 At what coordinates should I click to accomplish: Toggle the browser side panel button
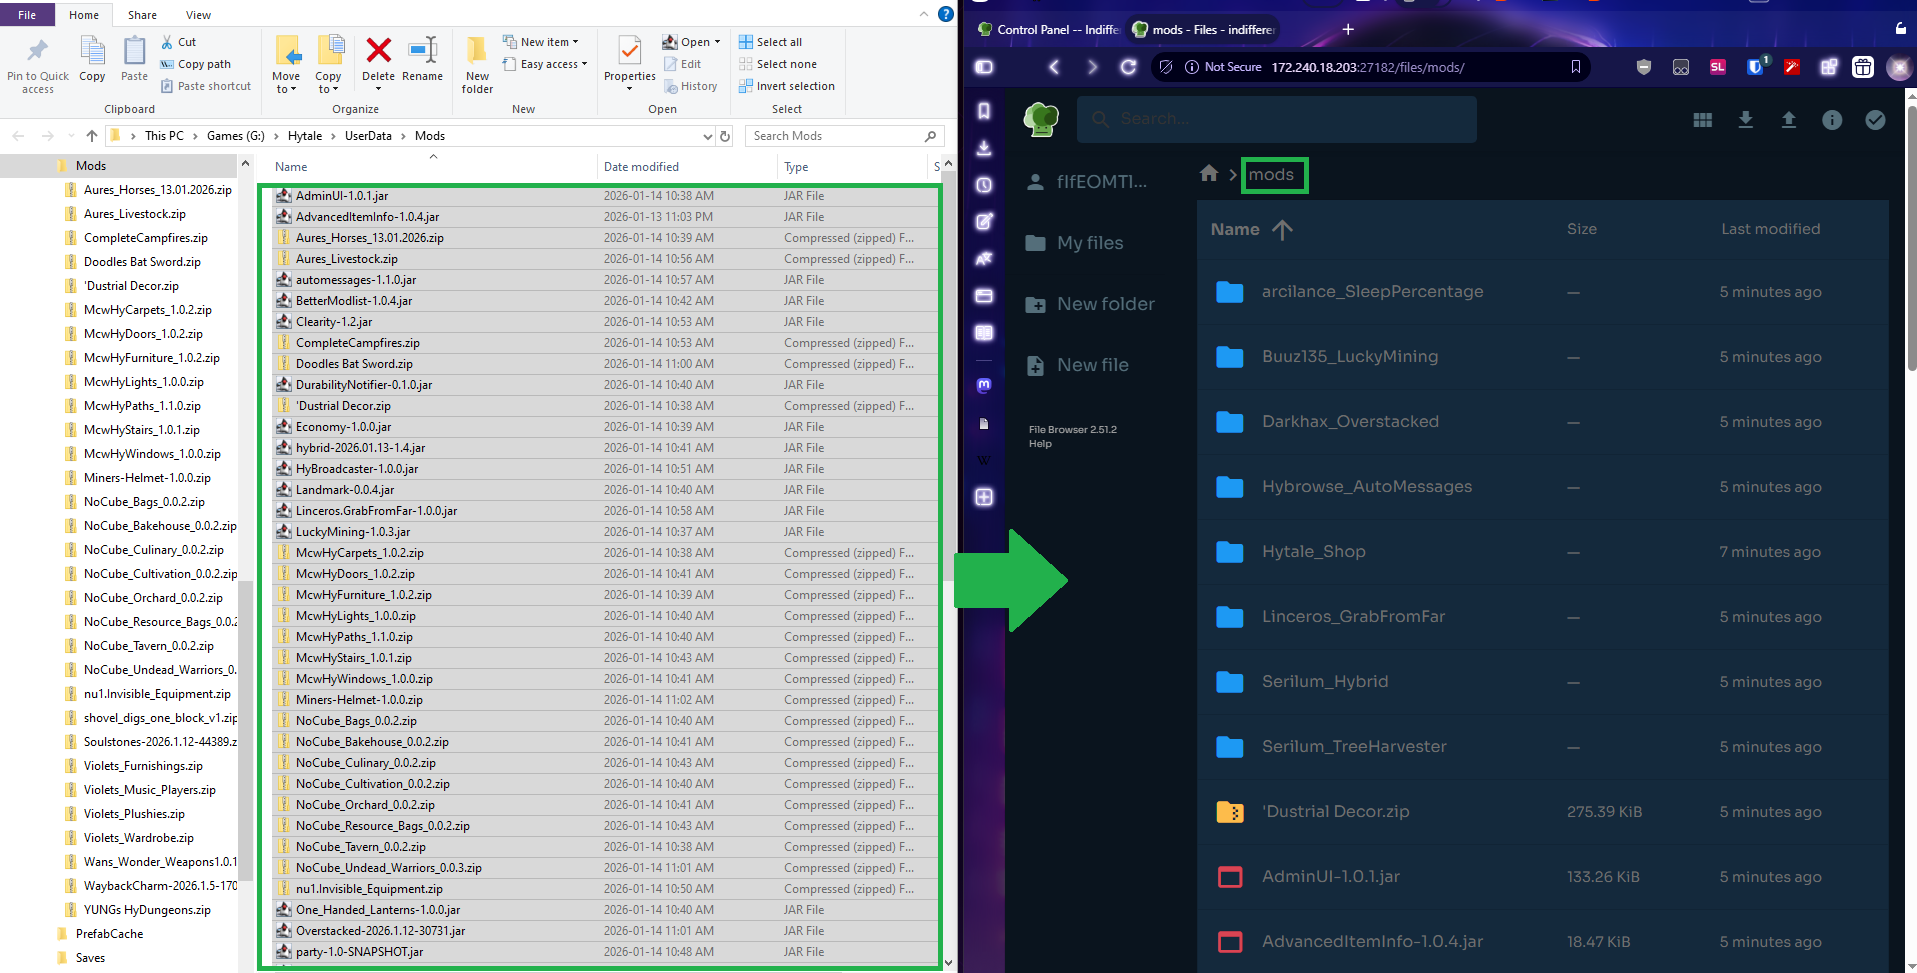[x=984, y=67]
